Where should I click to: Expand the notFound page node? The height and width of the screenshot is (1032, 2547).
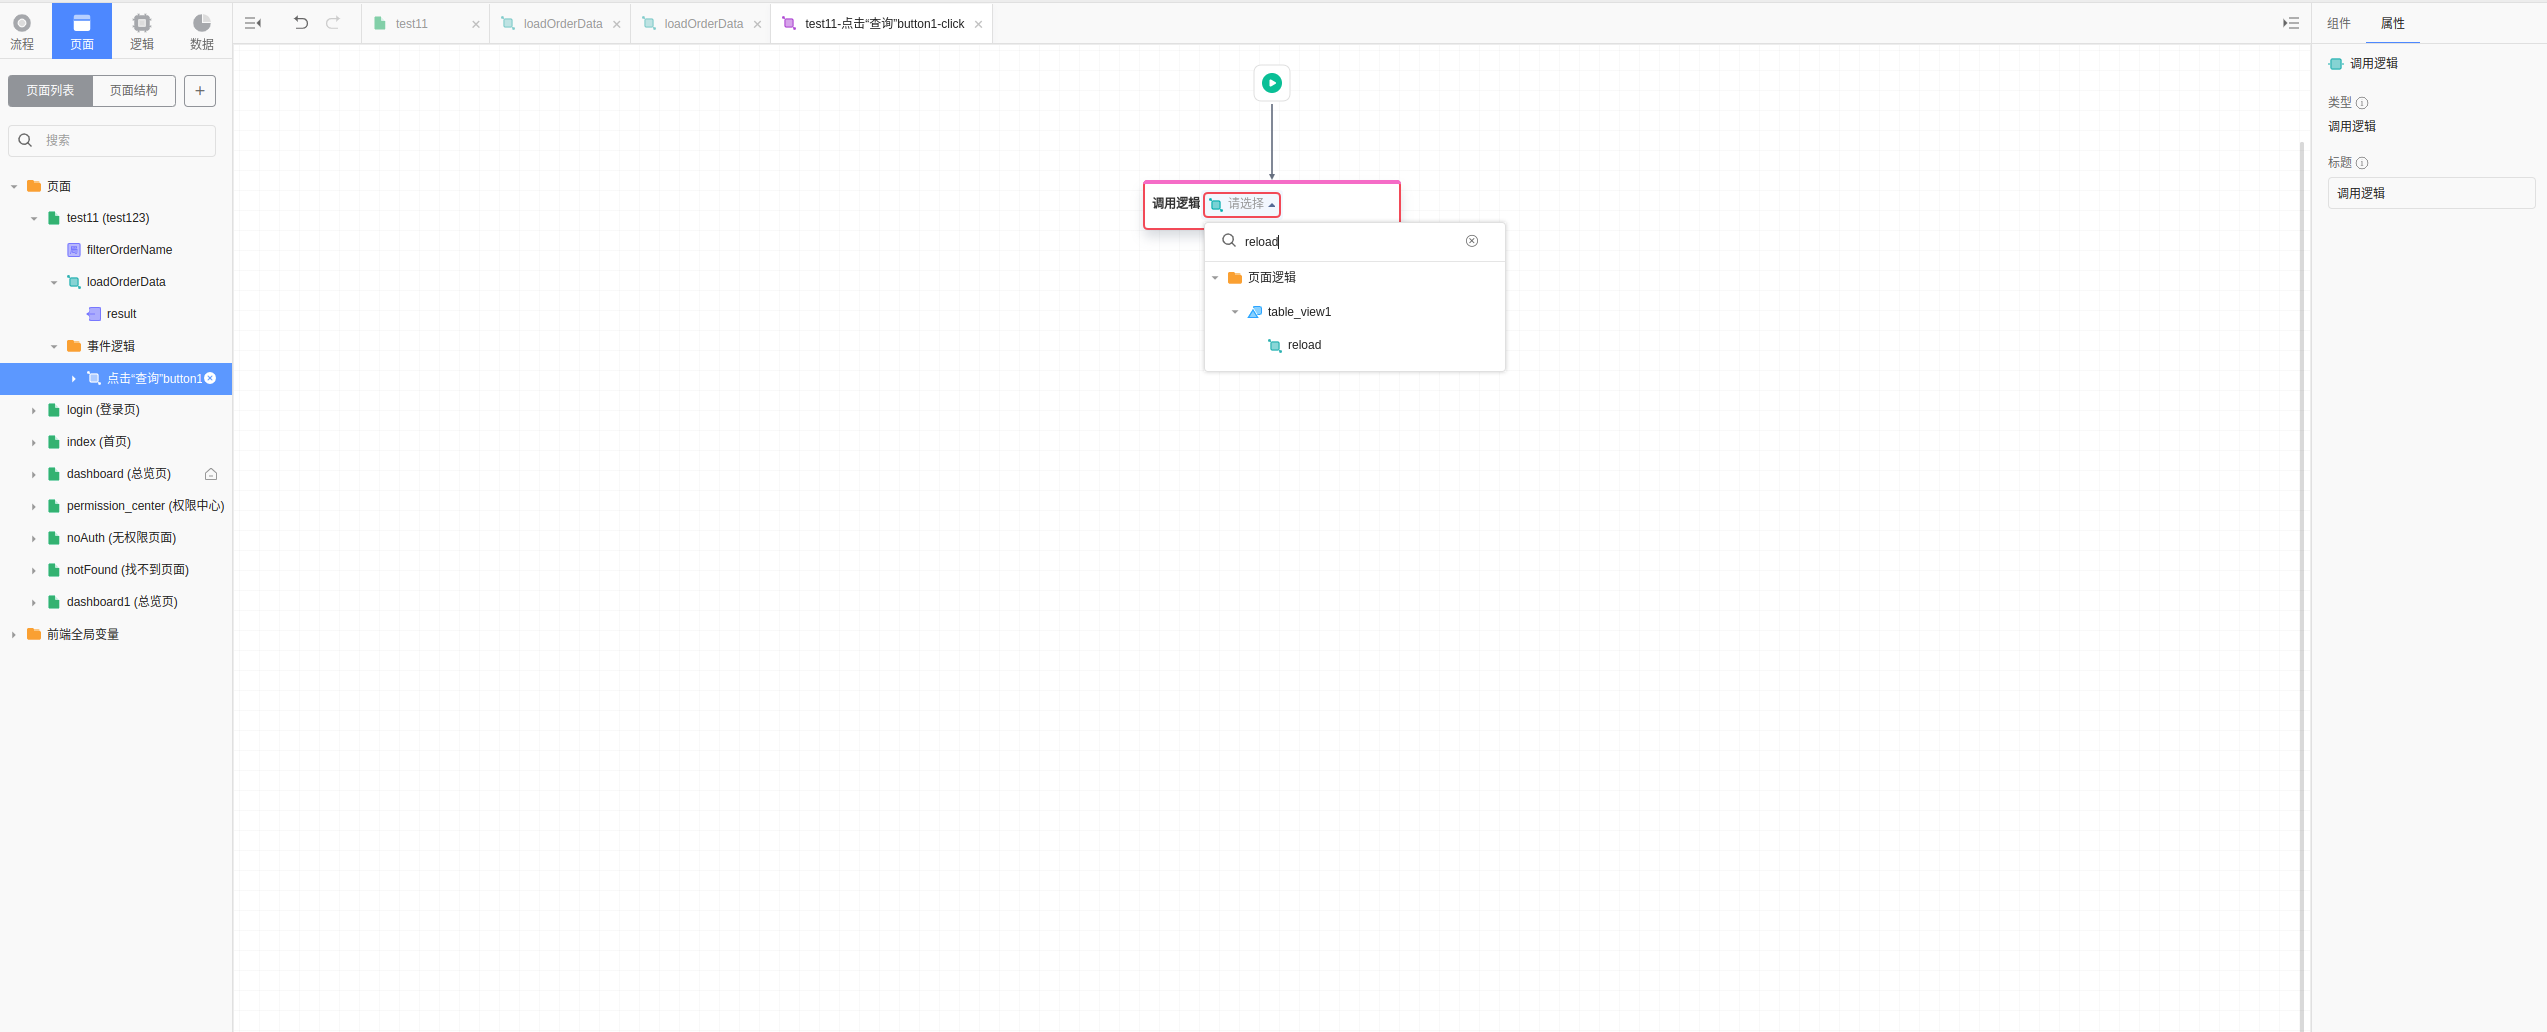[x=34, y=571]
